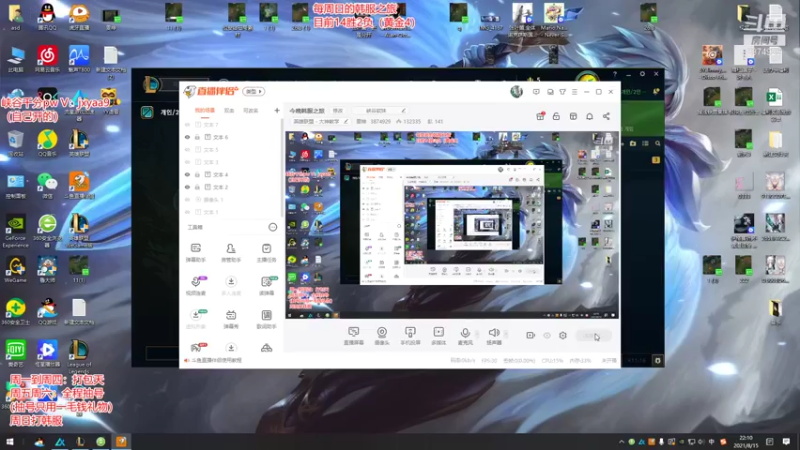Image resolution: width=800 pixels, height=450 pixels.
Task: Add 直播屏幕 screen capture source
Action: click(354, 336)
